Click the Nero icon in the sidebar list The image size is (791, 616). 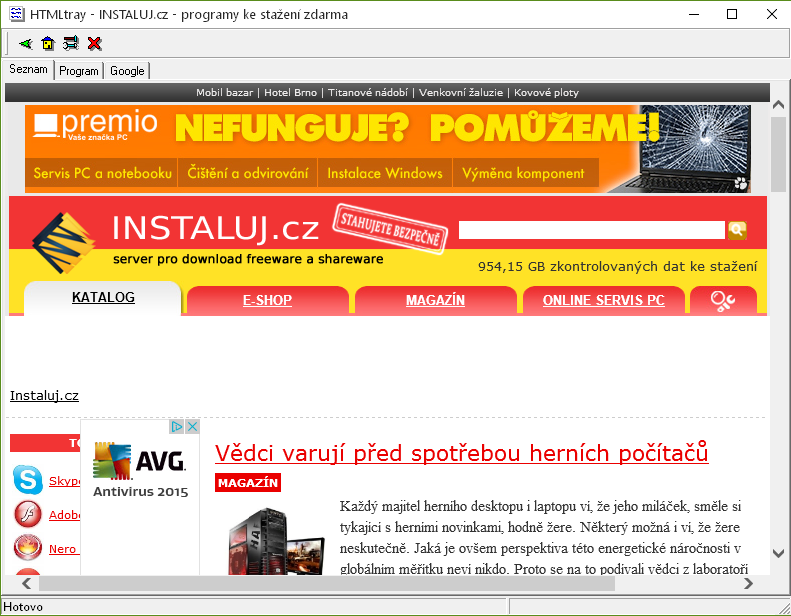(x=28, y=549)
